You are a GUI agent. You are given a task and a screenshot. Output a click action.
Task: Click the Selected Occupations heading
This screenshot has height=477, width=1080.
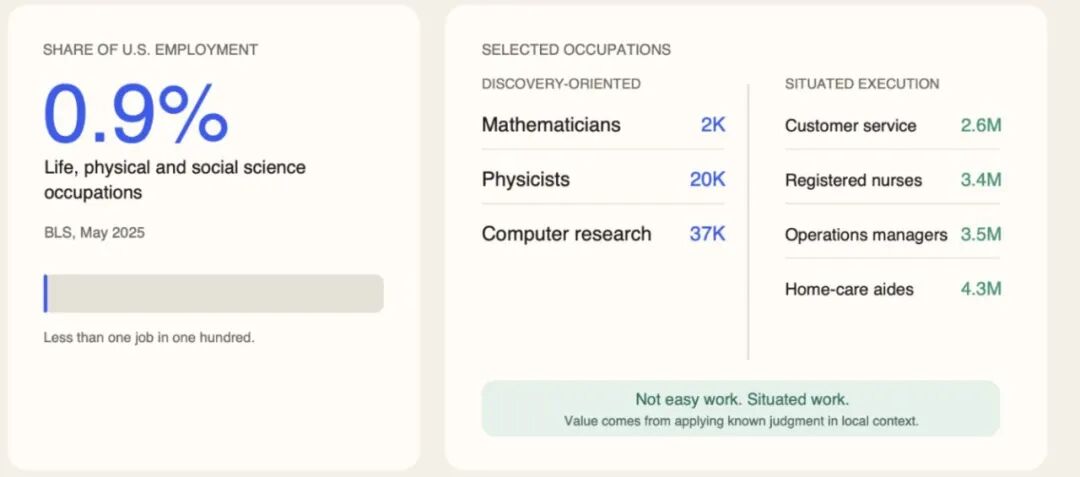[x=576, y=50]
